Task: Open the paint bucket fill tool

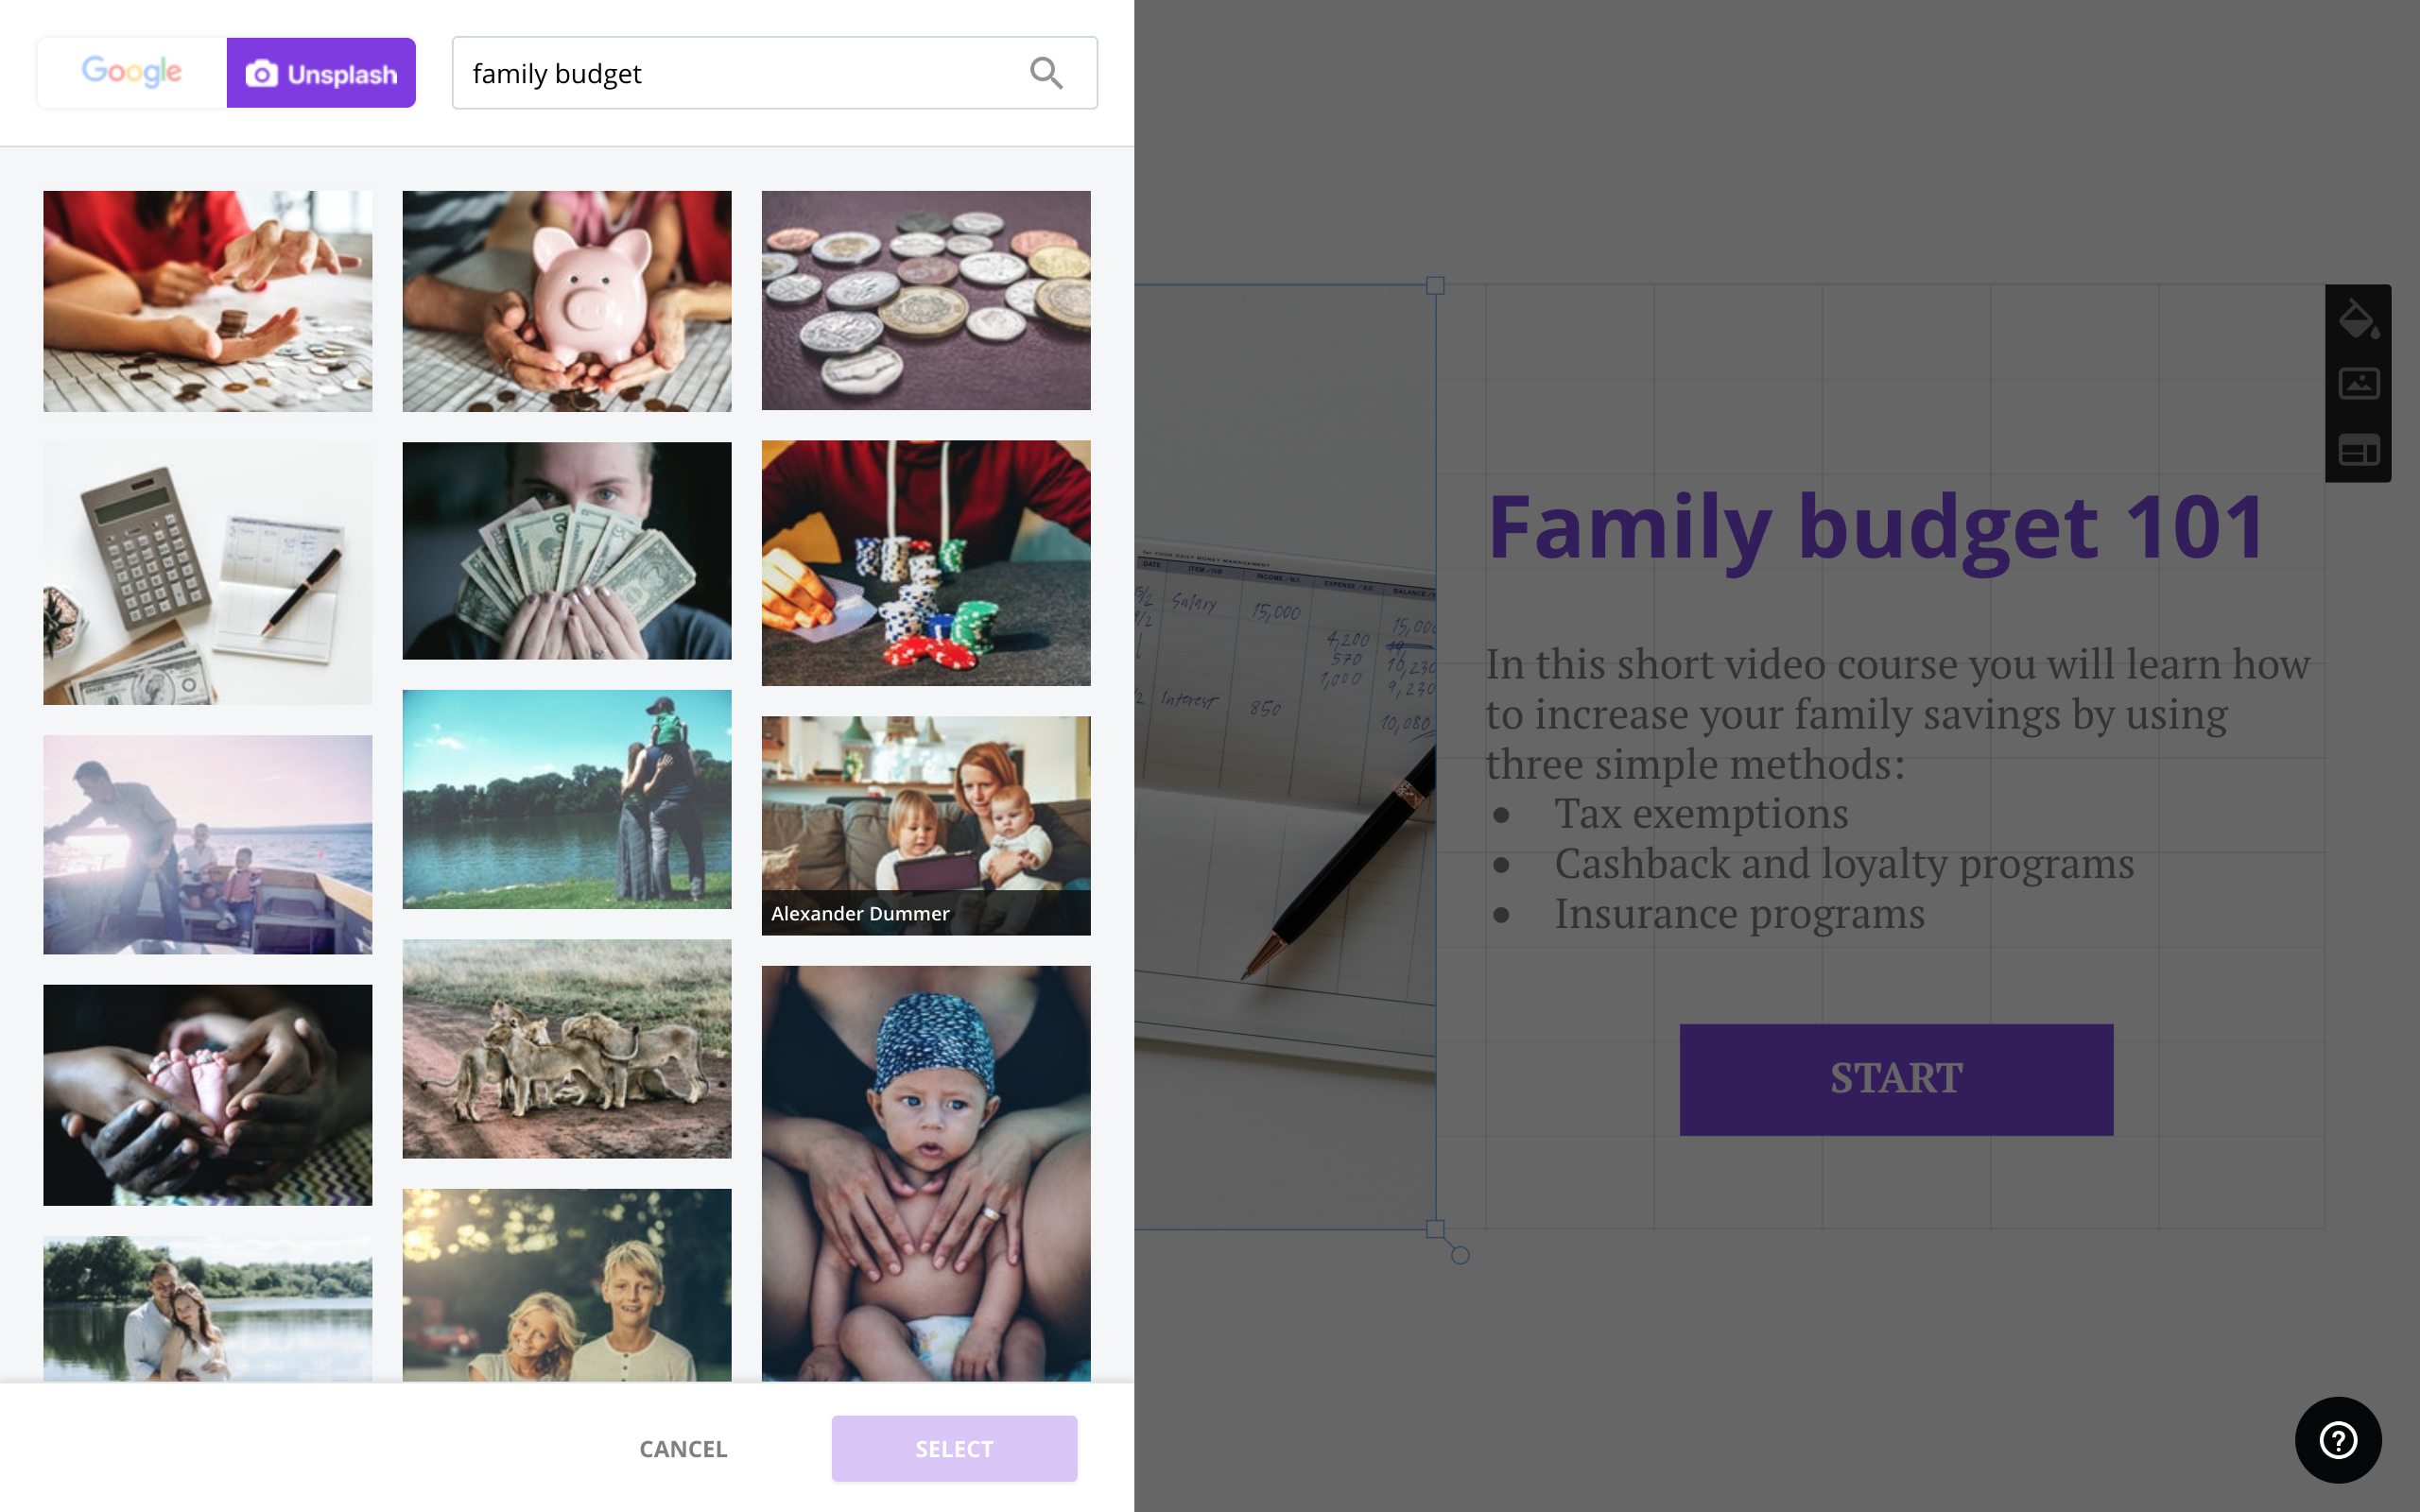Action: click(x=2358, y=319)
